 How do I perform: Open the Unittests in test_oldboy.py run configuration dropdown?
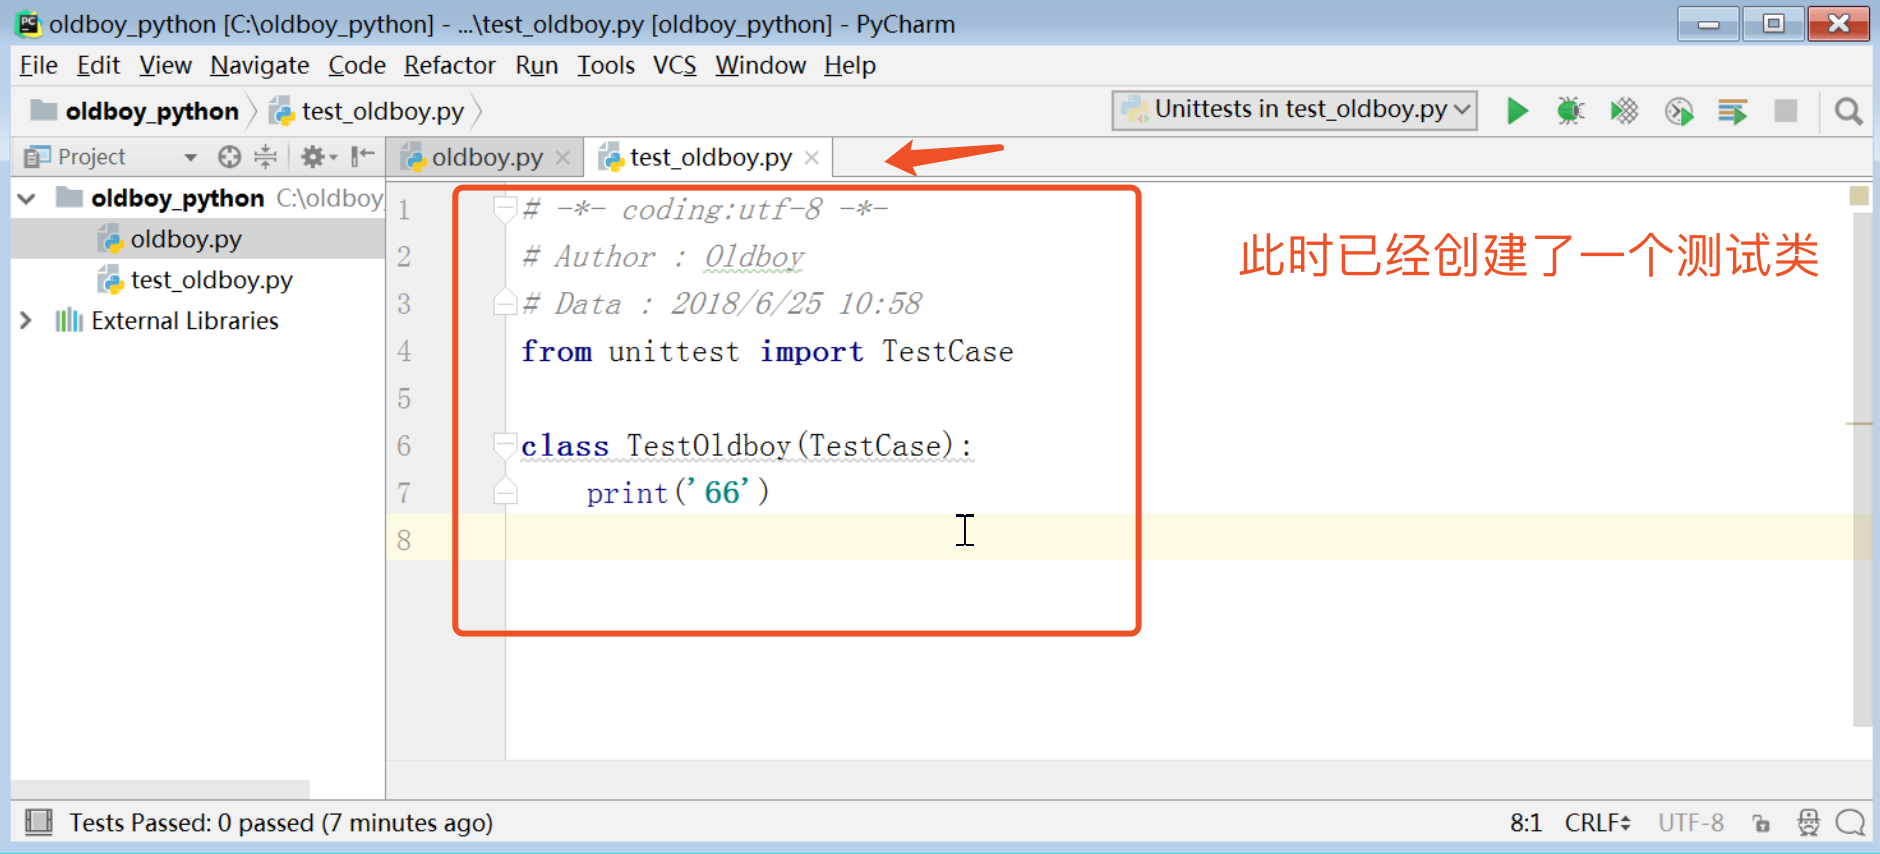click(x=1294, y=110)
